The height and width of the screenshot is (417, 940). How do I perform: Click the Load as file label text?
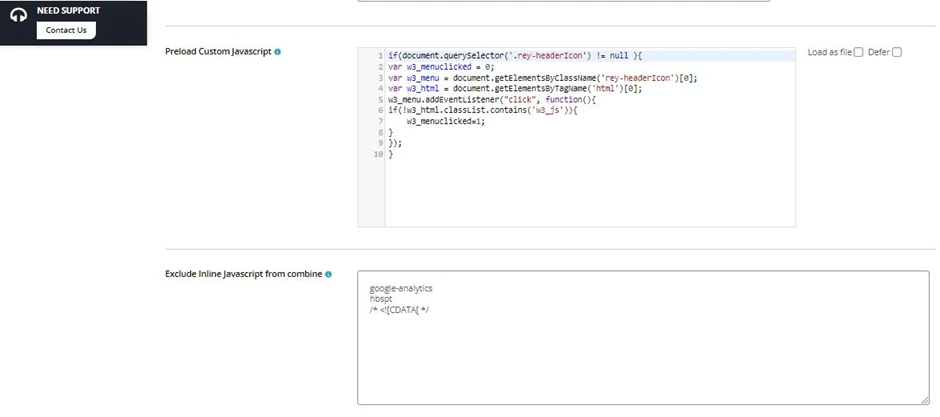click(829, 52)
